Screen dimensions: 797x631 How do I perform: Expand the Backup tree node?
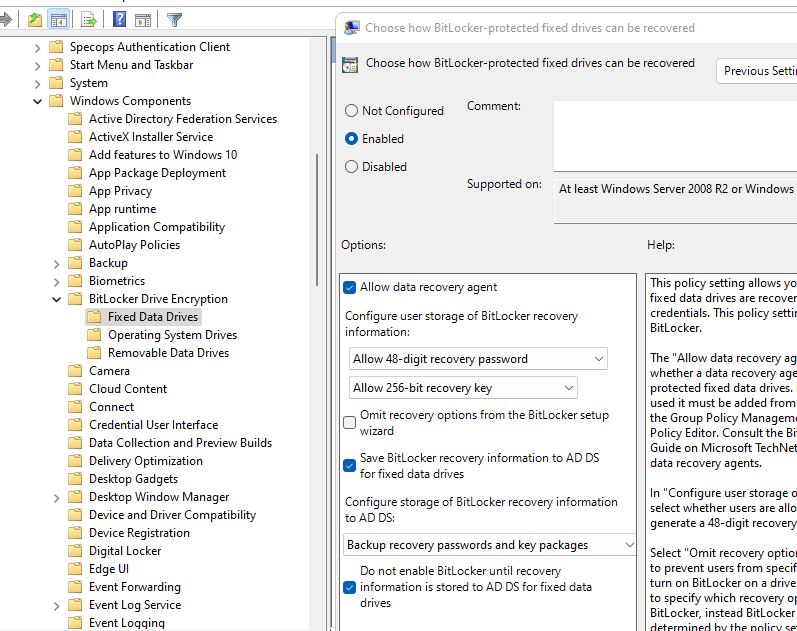click(x=56, y=264)
